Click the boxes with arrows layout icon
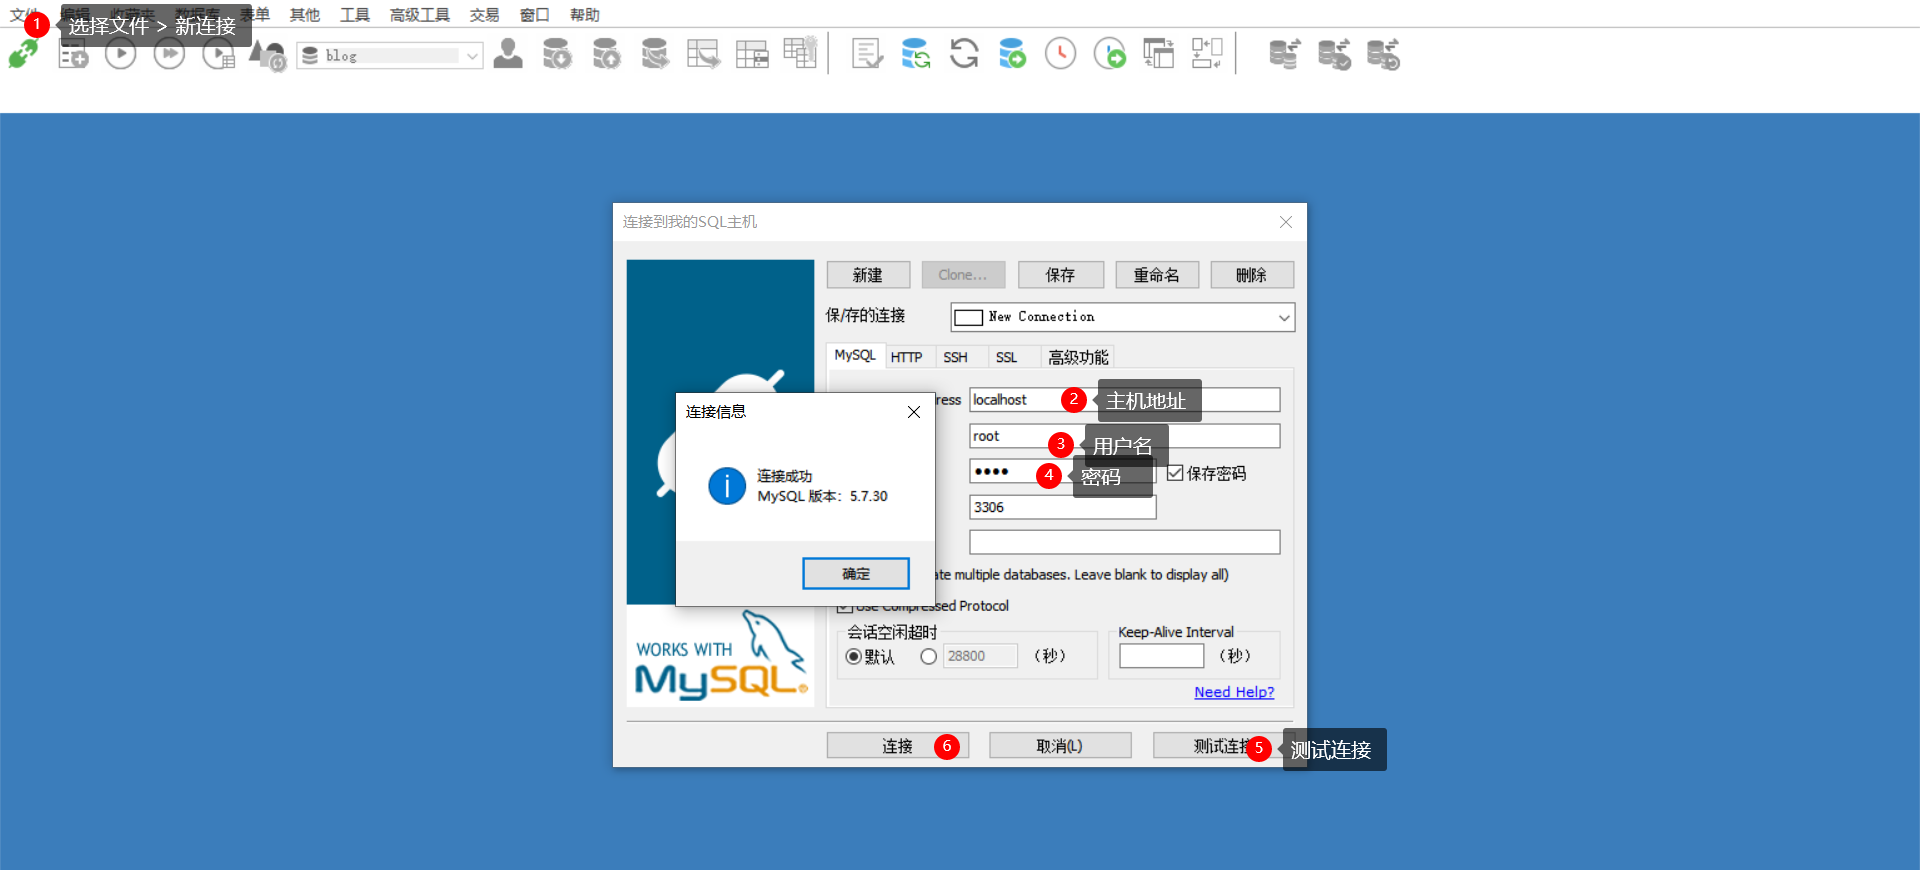The image size is (1920, 870). 1207,53
